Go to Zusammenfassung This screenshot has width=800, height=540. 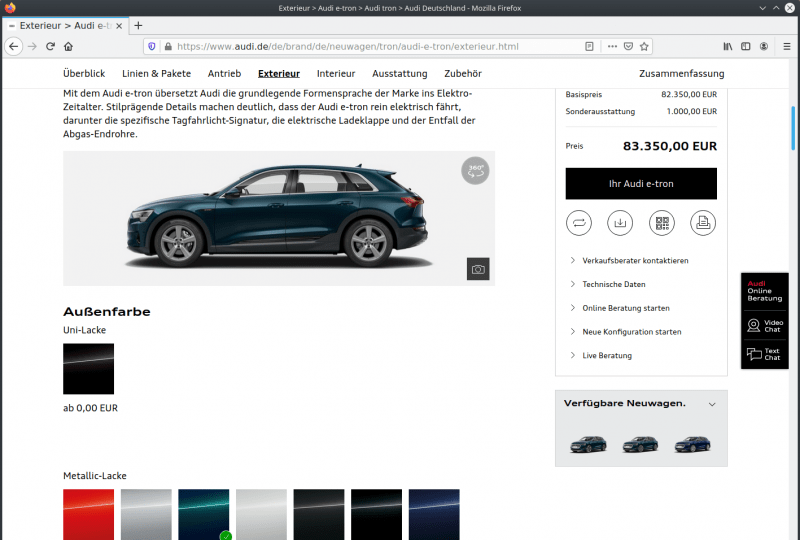click(681, 73)
